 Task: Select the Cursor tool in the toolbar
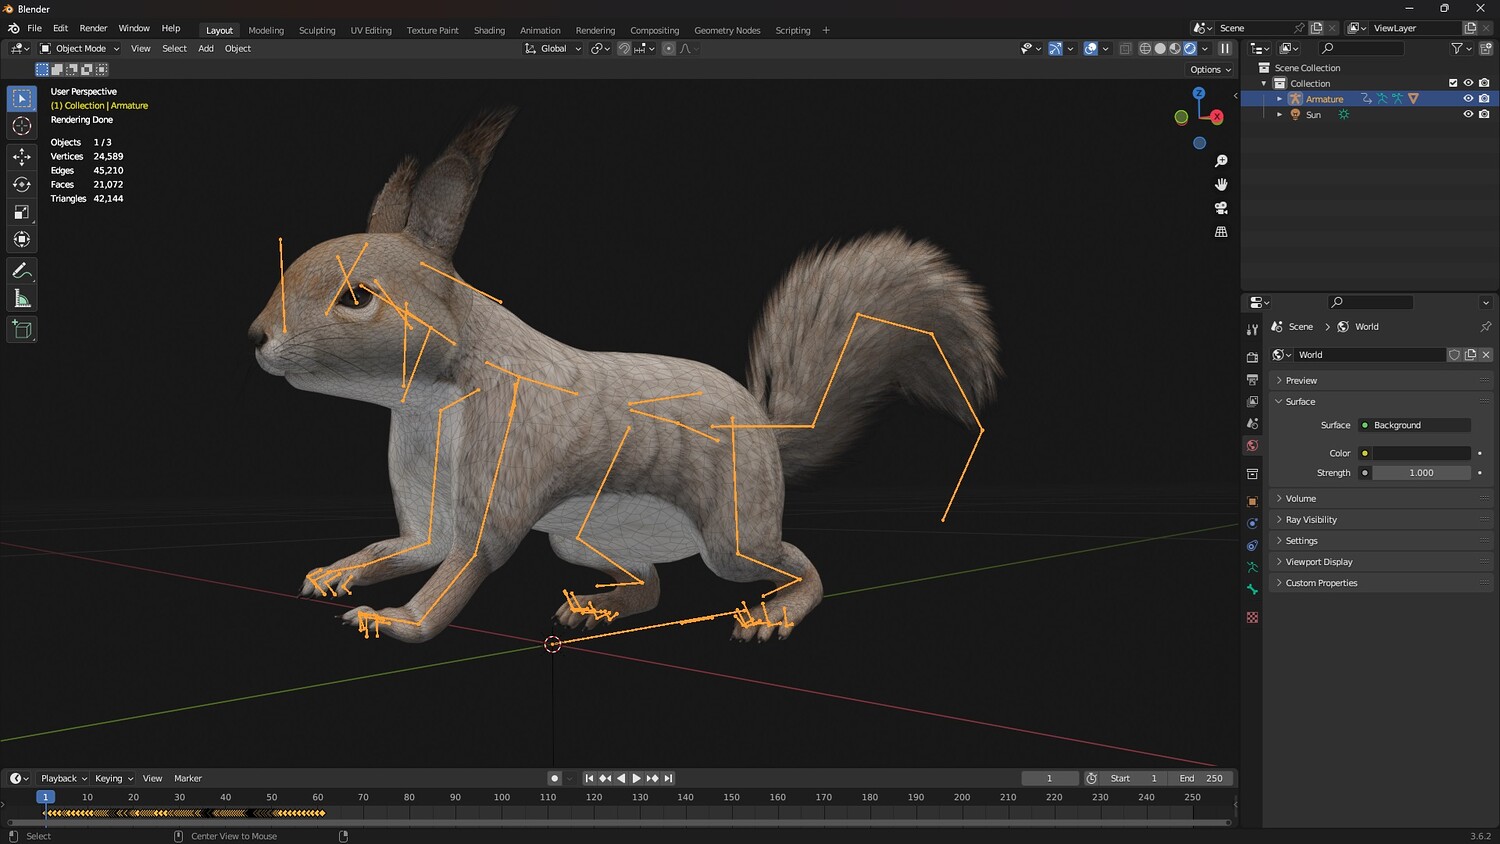coord(21,126)
